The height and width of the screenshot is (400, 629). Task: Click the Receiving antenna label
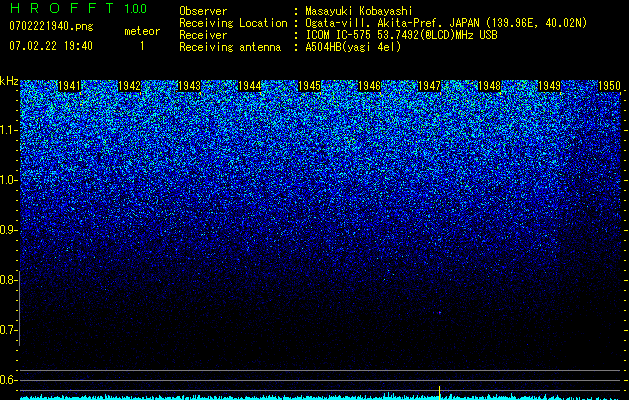point(230,47)
